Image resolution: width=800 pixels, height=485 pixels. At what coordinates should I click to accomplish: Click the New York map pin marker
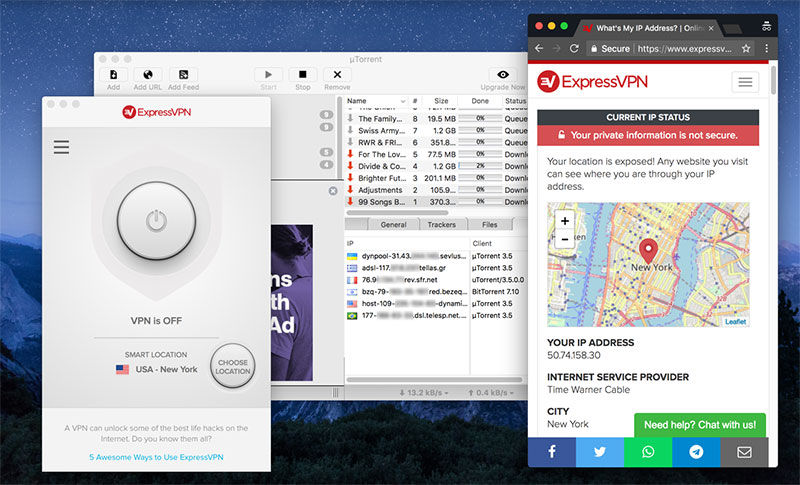click(648, 250)
